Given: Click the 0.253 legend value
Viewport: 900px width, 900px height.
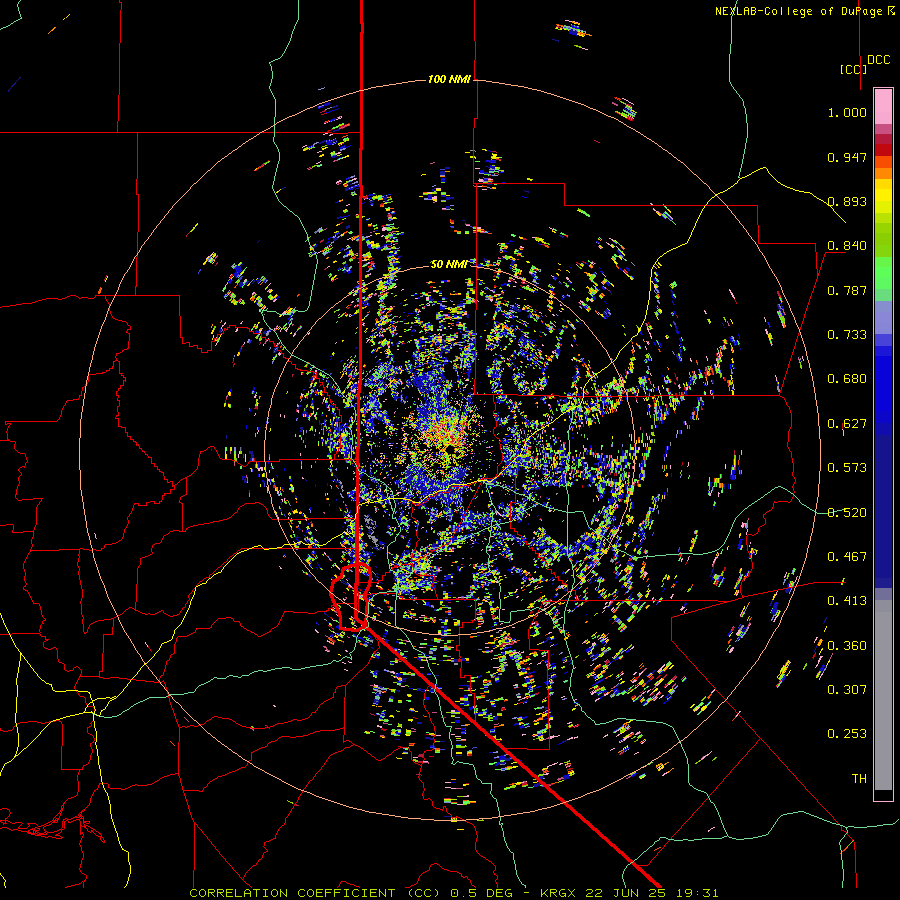Looking at the screenshot, I should coord(847,734).
